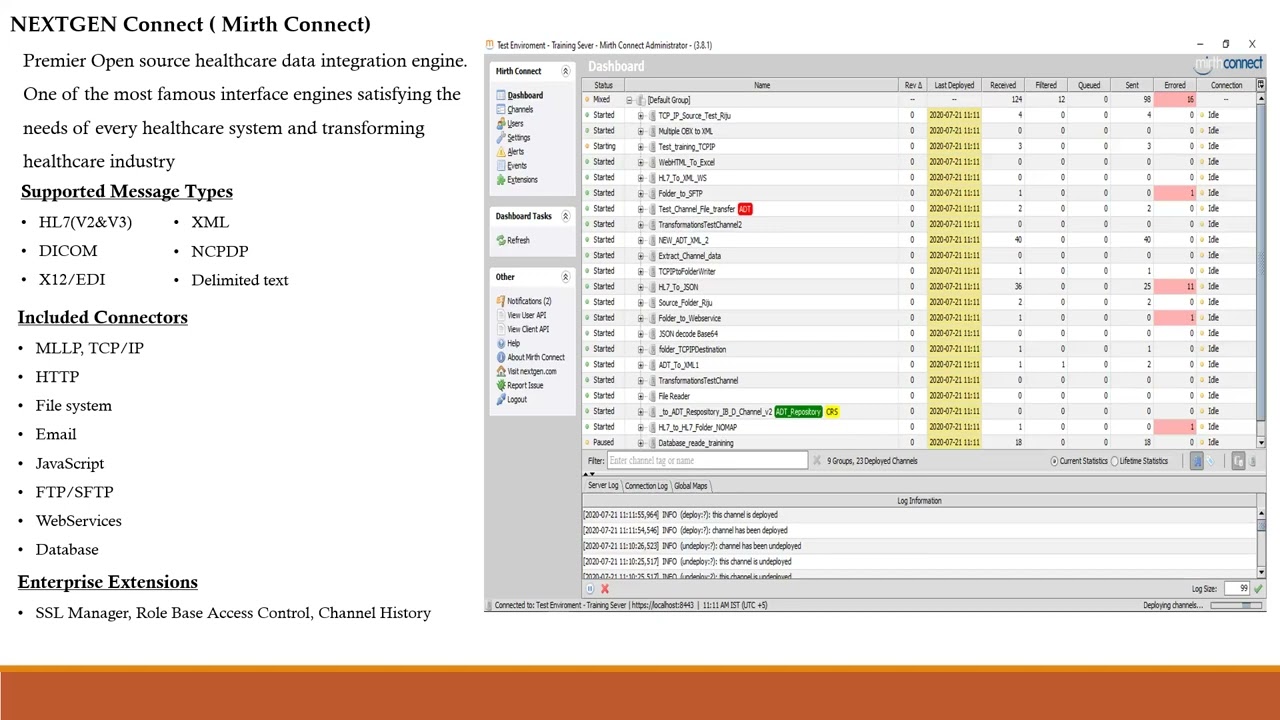Click the log panel vertical scrollbar

coord(1261,544)
